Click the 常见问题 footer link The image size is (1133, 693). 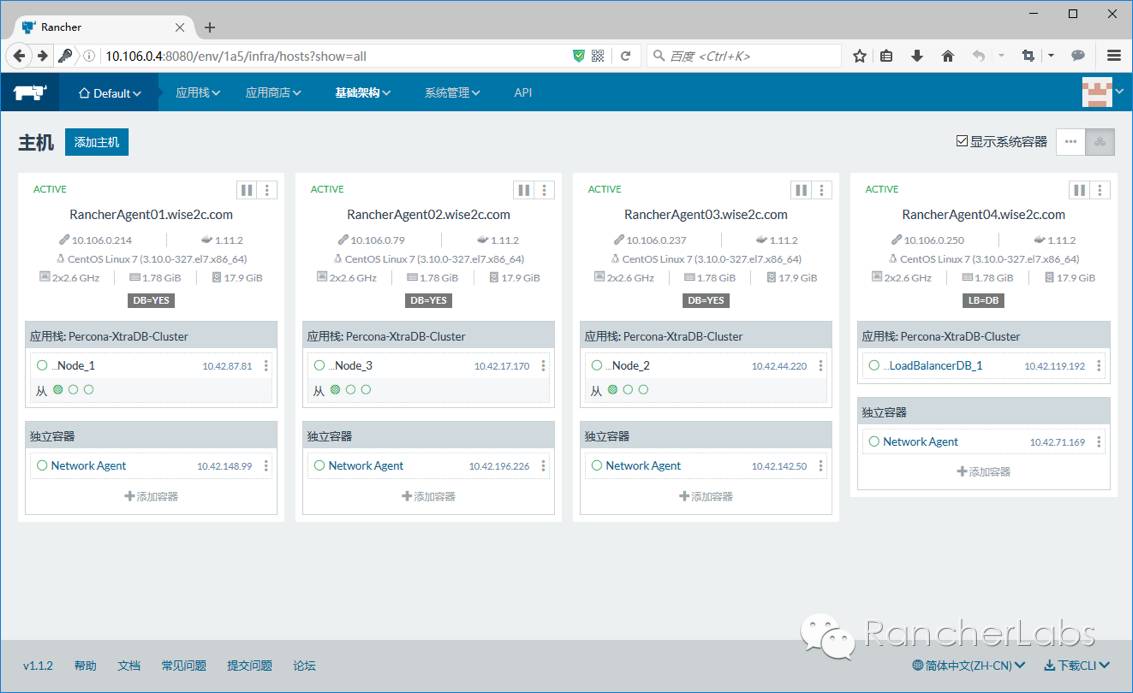click(184, 666)
